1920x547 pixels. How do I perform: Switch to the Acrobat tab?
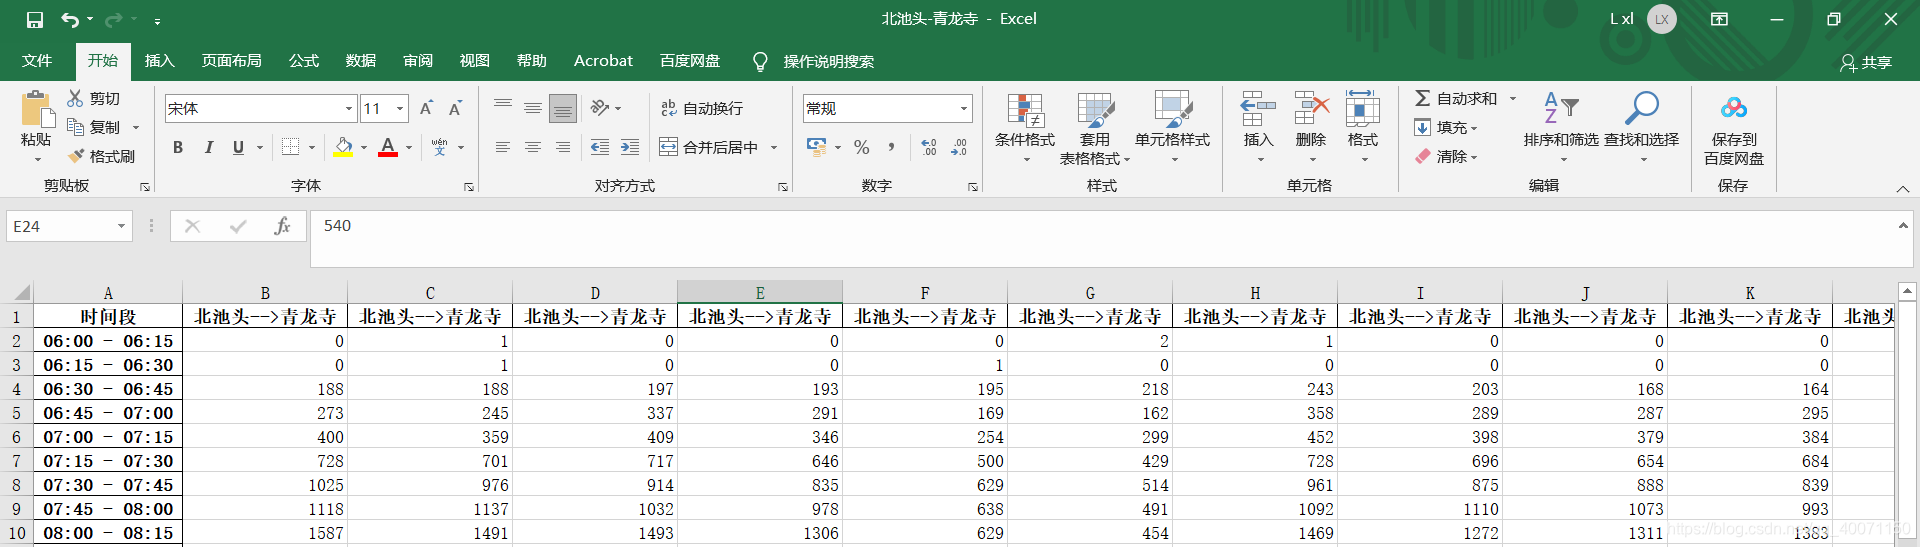pyautogui.click(x=603, y=61)
